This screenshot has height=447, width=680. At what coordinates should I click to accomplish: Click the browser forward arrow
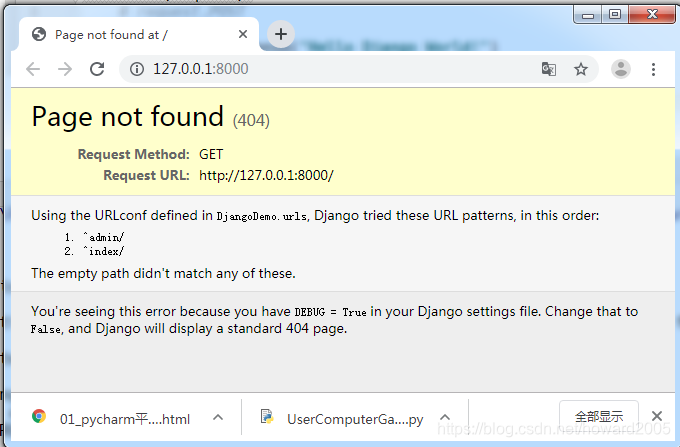pyautogui.click(x=65, y=69)
